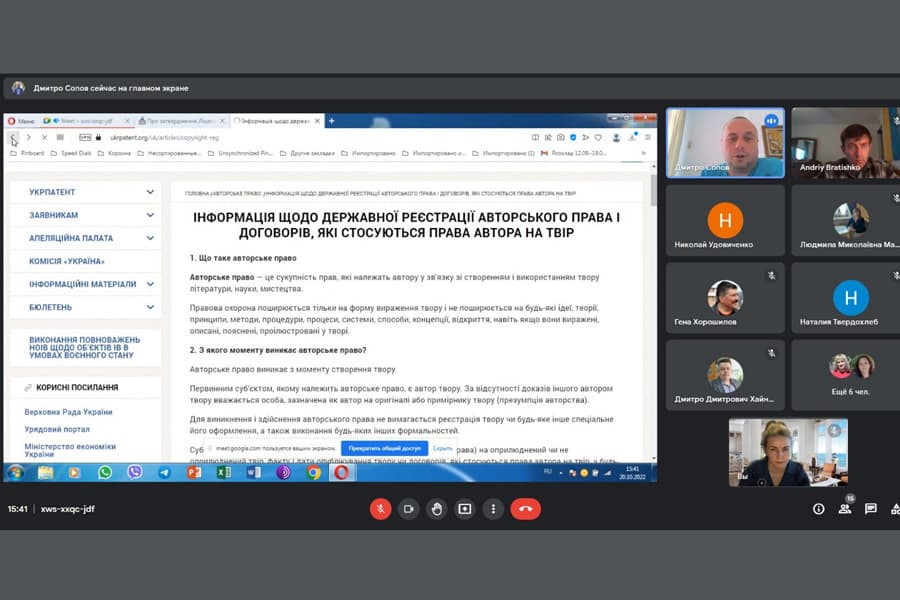Image resolution: width=900 pixels, height=600 pixels.
Task: Open Telegram from the taskbar
Action: (x=164, y=473)
